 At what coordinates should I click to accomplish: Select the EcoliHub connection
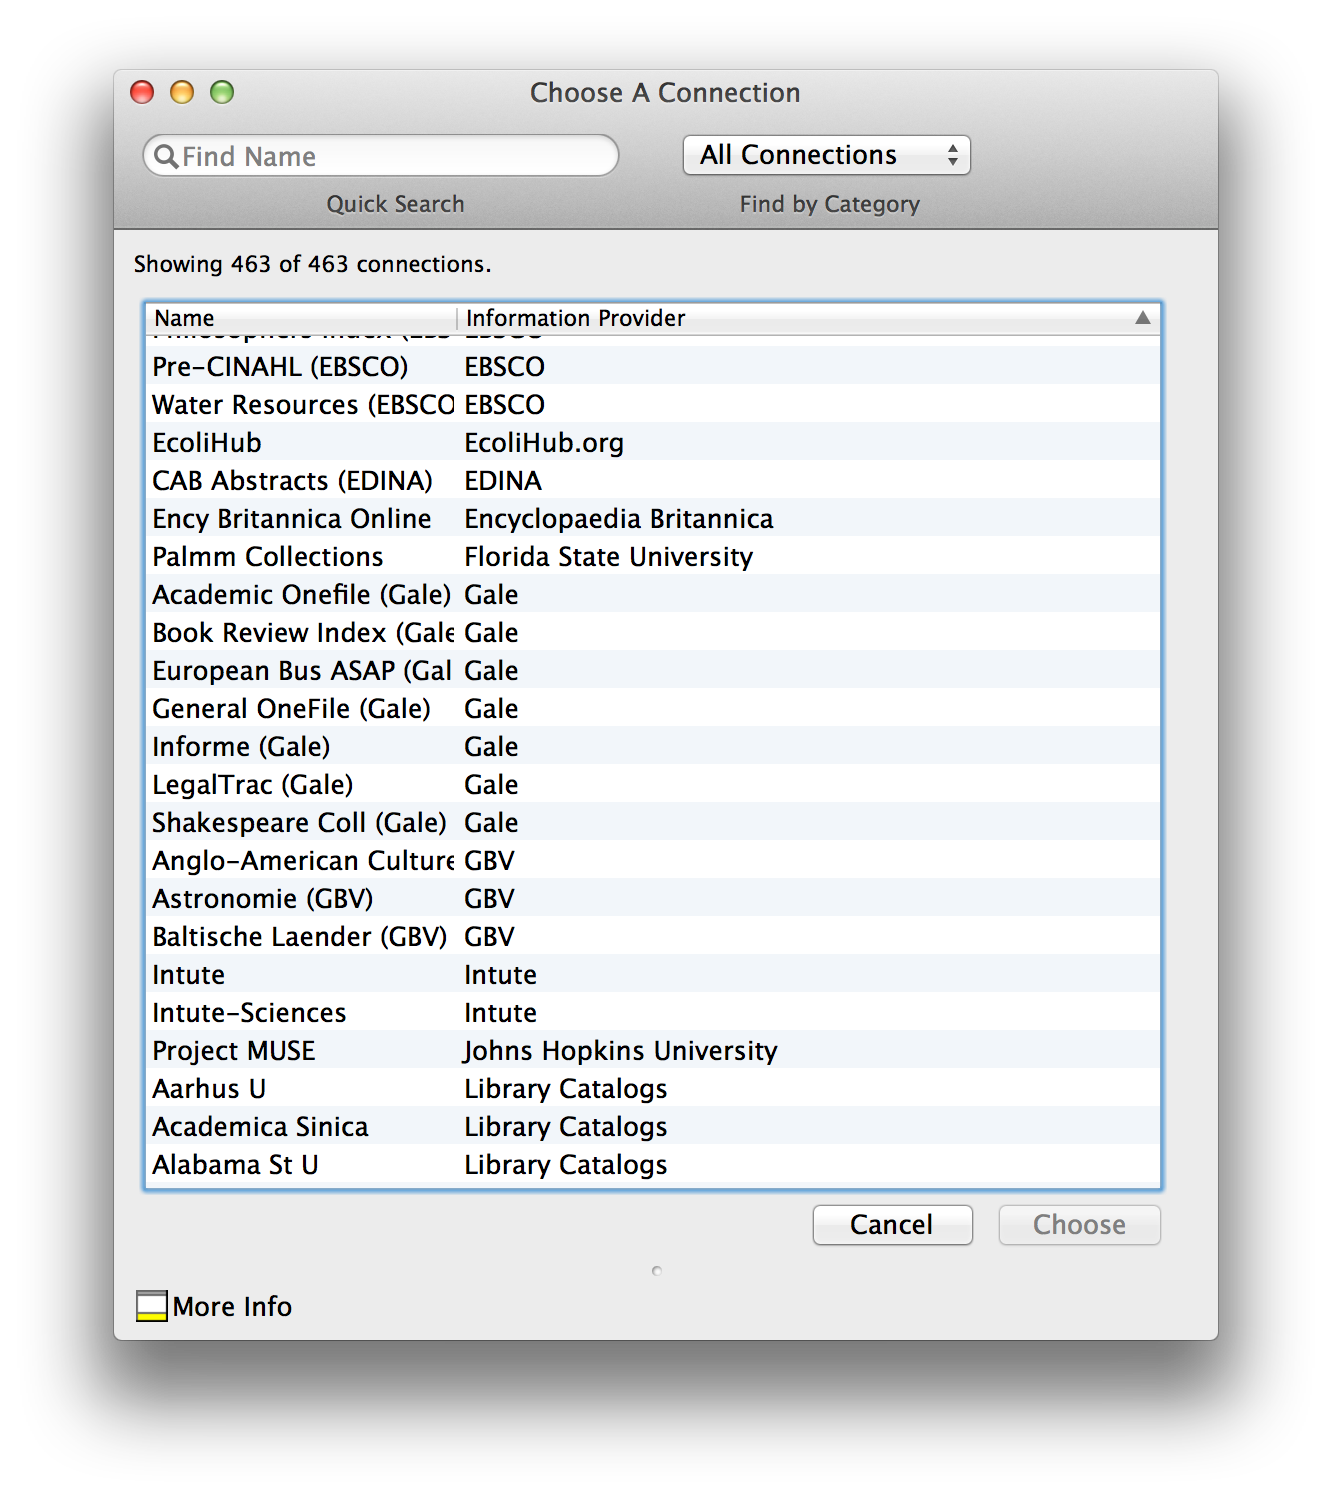[x=653, y=442]
